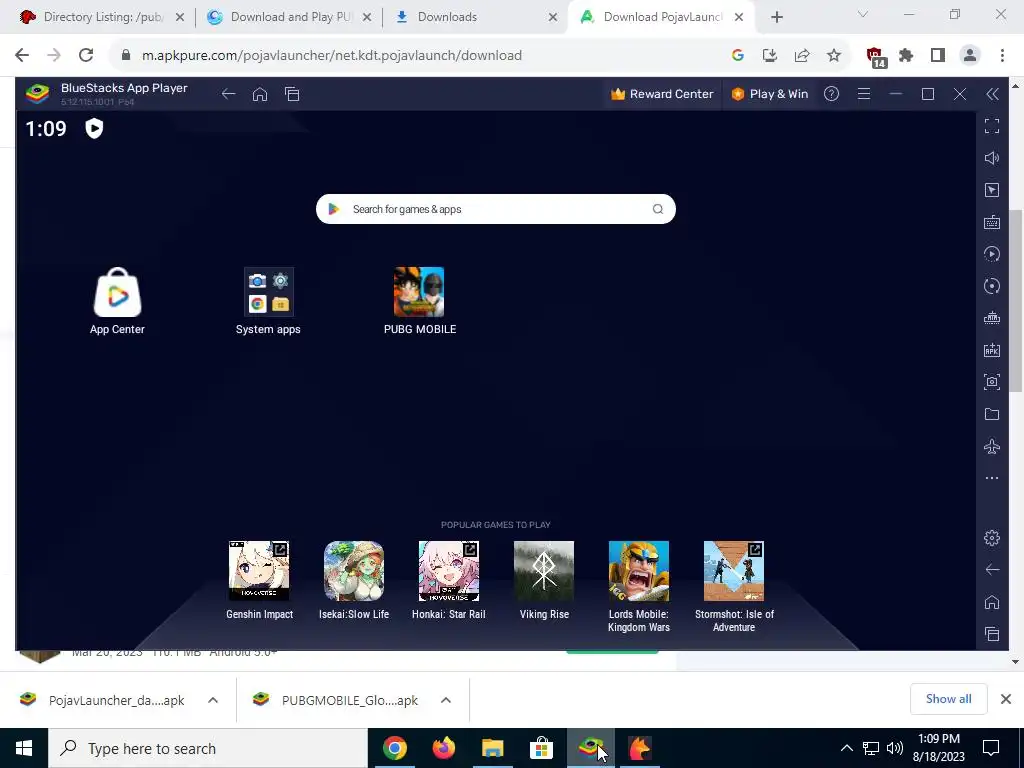Dismiss the downloads bar with X
Viewport: 1024px width, 768px height.
[1006, 699]
